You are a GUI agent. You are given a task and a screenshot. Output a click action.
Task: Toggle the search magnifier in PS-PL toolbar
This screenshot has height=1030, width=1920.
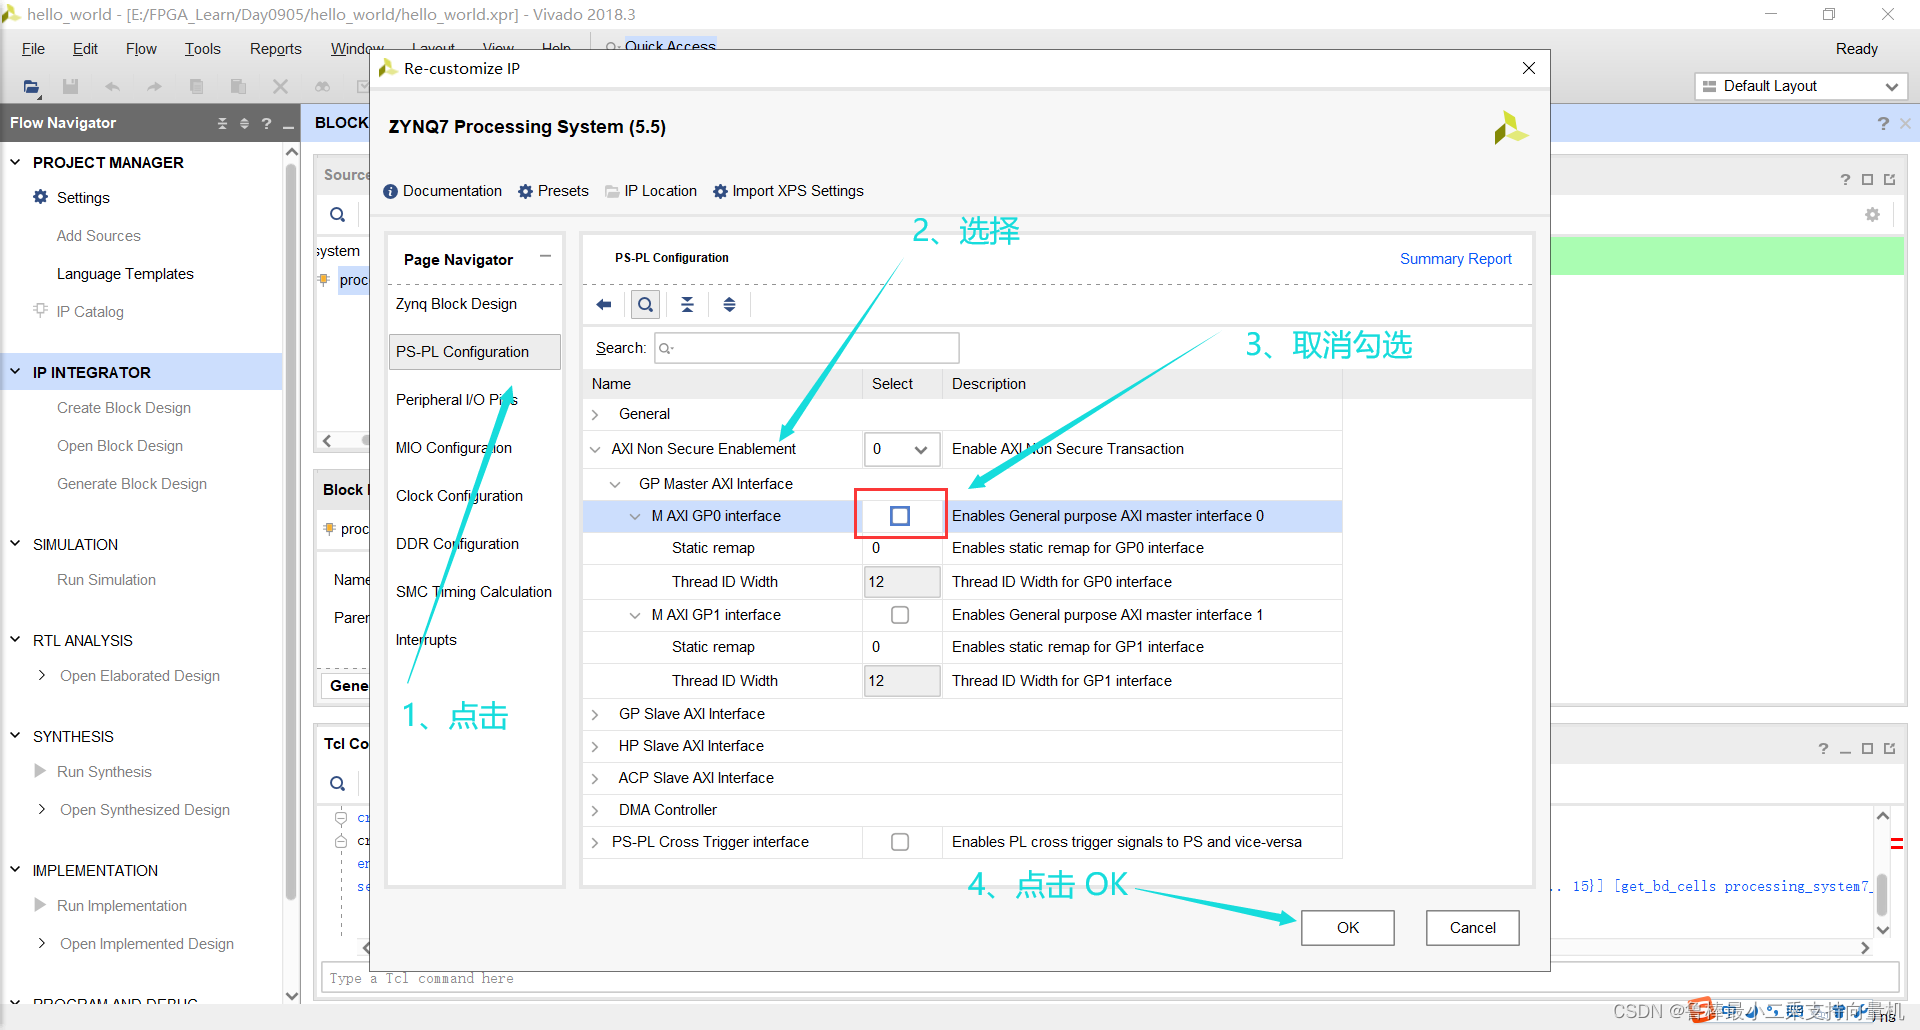[646, 304]
